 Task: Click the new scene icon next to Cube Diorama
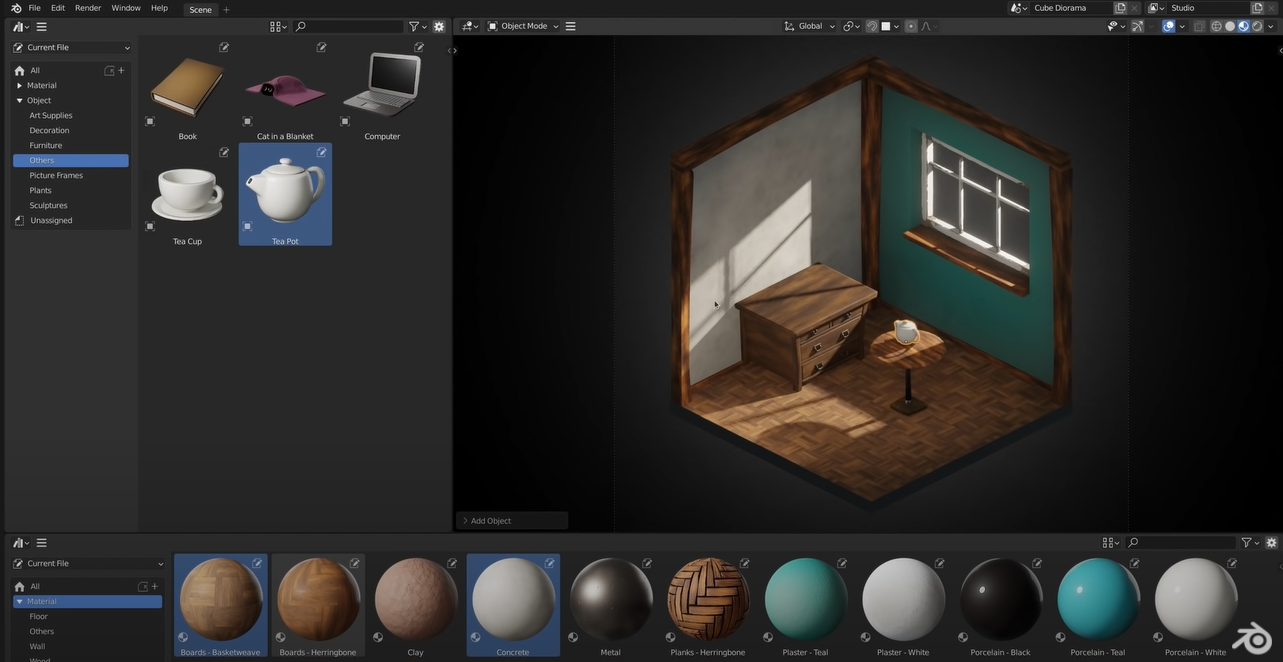(x=1120, y=8)
